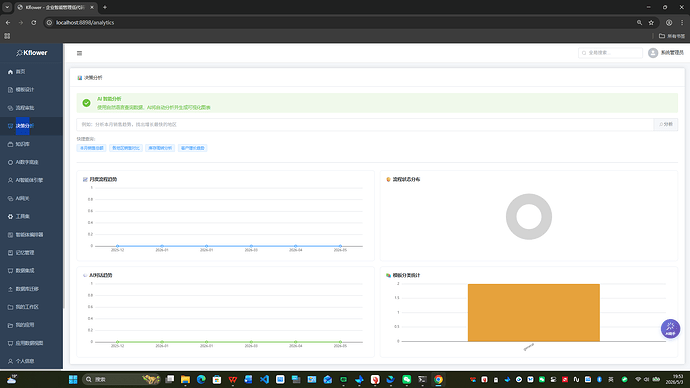Click the gray donut chart ring
The height and width of the screenshot is (388, 690).
(512, 217)
